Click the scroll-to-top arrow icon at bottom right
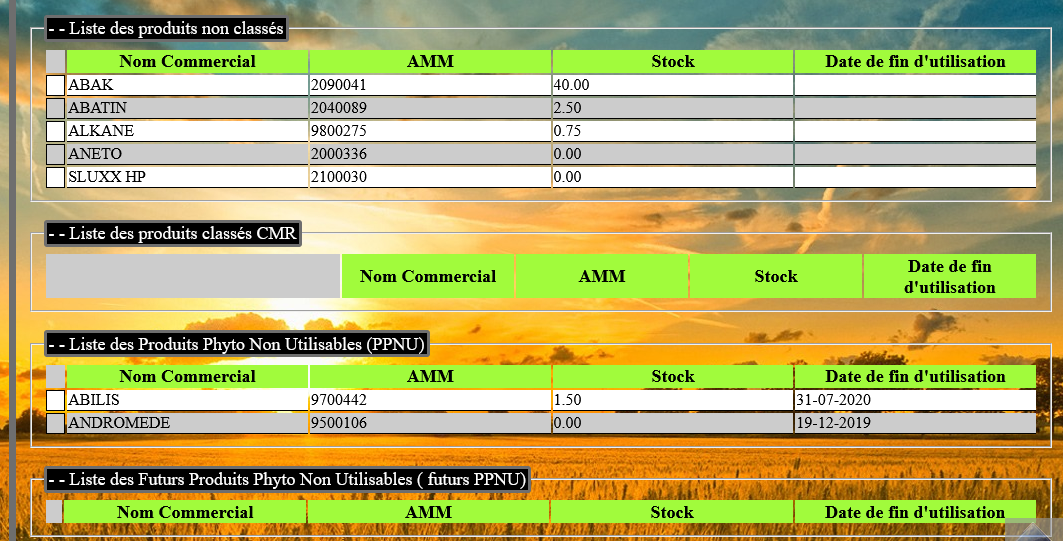Image resolution: width=1063 pixels, height=541 pixels. [1032, 529]
